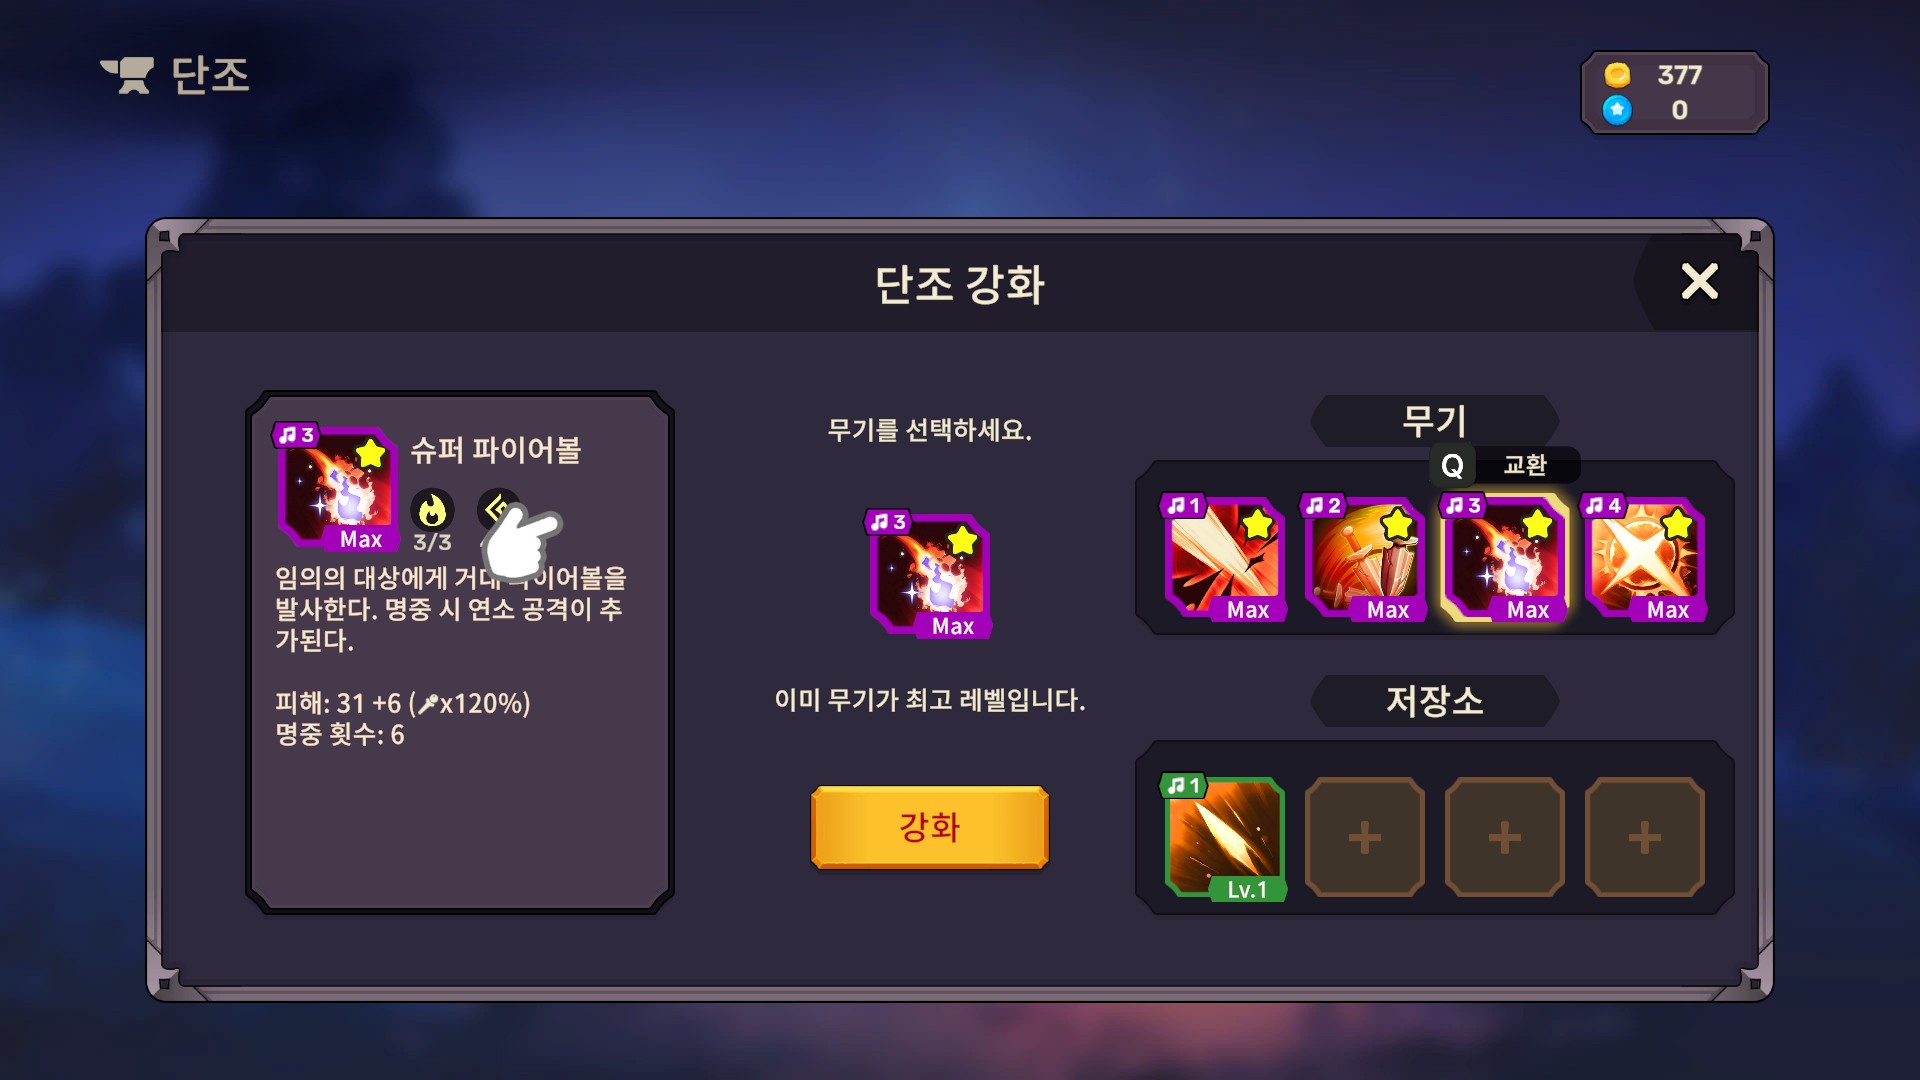Click the double-arrow attribute icon under pointer
The width and height of the screenshot is (1920, 1080).
[x=496, y=509]
